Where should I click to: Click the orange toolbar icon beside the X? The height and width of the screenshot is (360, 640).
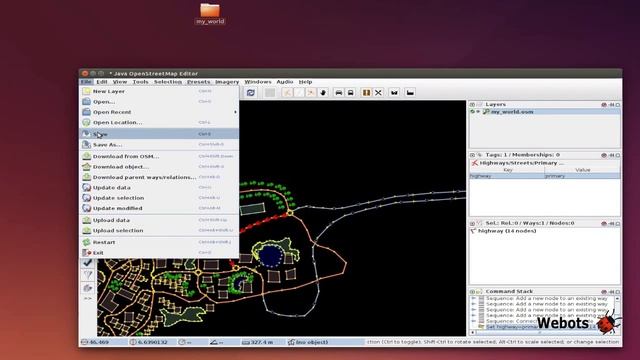click(366, 93)
